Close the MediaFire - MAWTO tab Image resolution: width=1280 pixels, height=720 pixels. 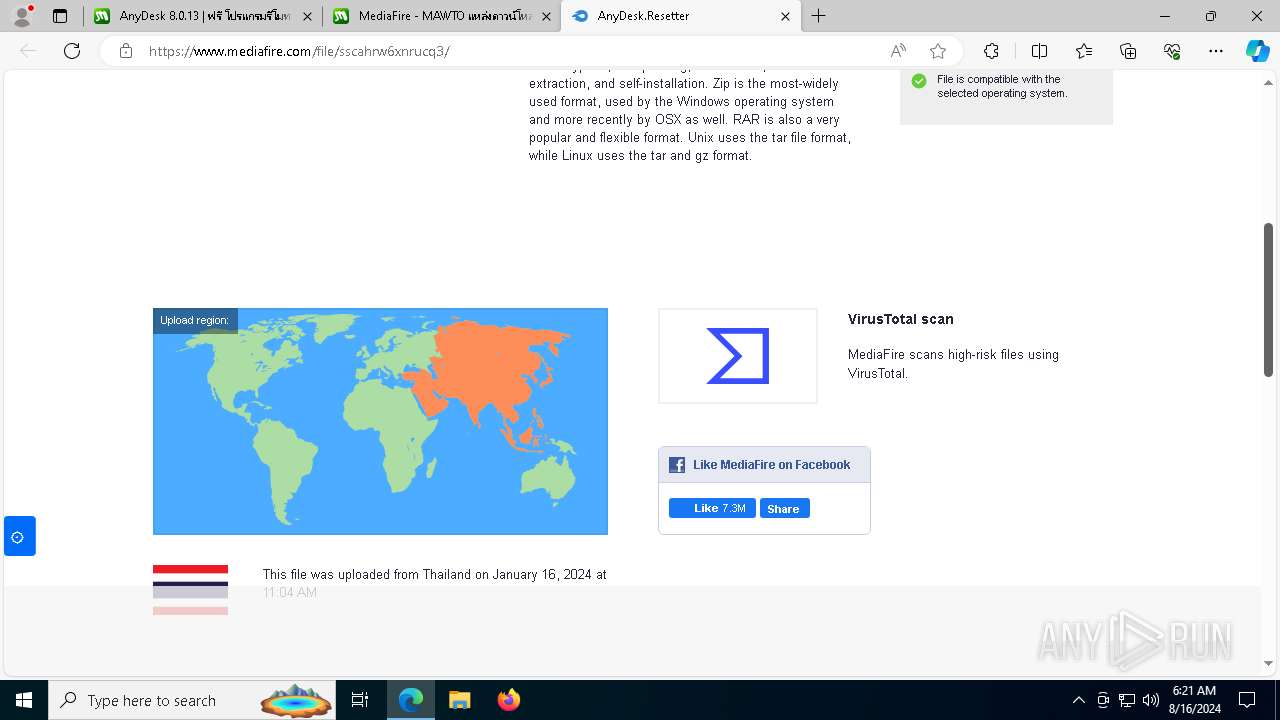click(546, 16)
